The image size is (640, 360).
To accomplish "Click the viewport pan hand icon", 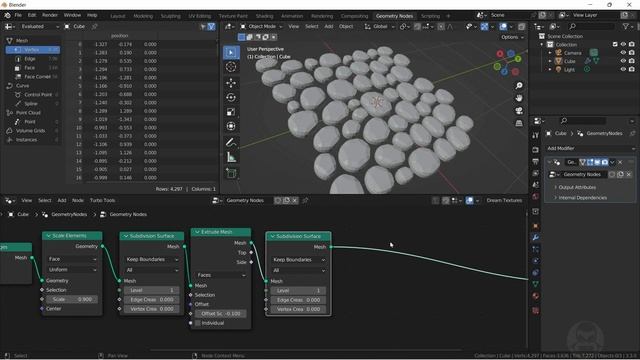I will [519, 98].
